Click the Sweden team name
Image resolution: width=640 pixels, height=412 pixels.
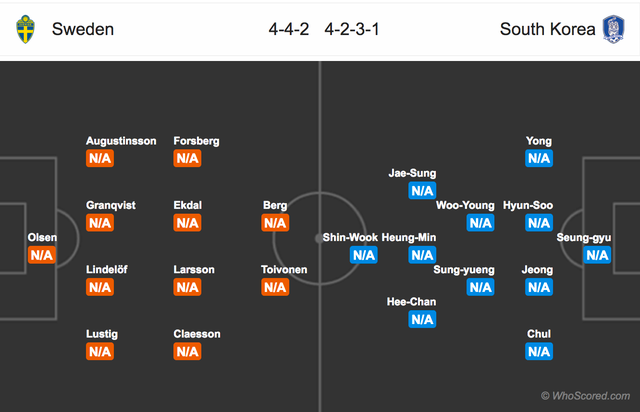(83, 29)
